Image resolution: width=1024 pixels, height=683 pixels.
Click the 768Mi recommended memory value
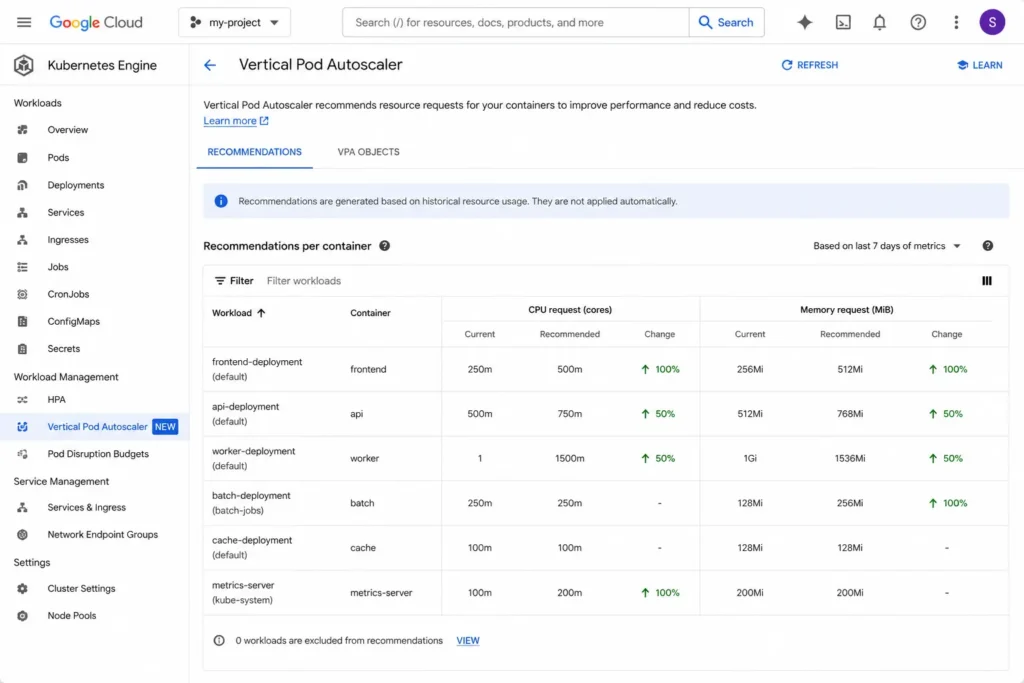pos(850,414)
